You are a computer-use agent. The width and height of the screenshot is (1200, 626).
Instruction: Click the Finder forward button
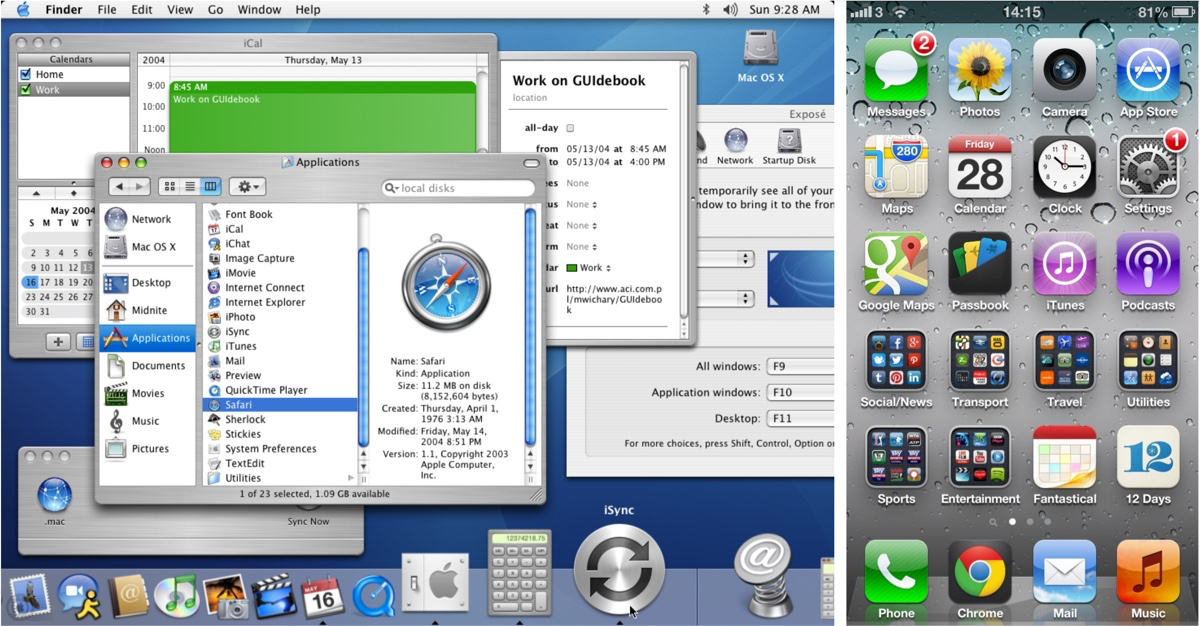(140, 187)
